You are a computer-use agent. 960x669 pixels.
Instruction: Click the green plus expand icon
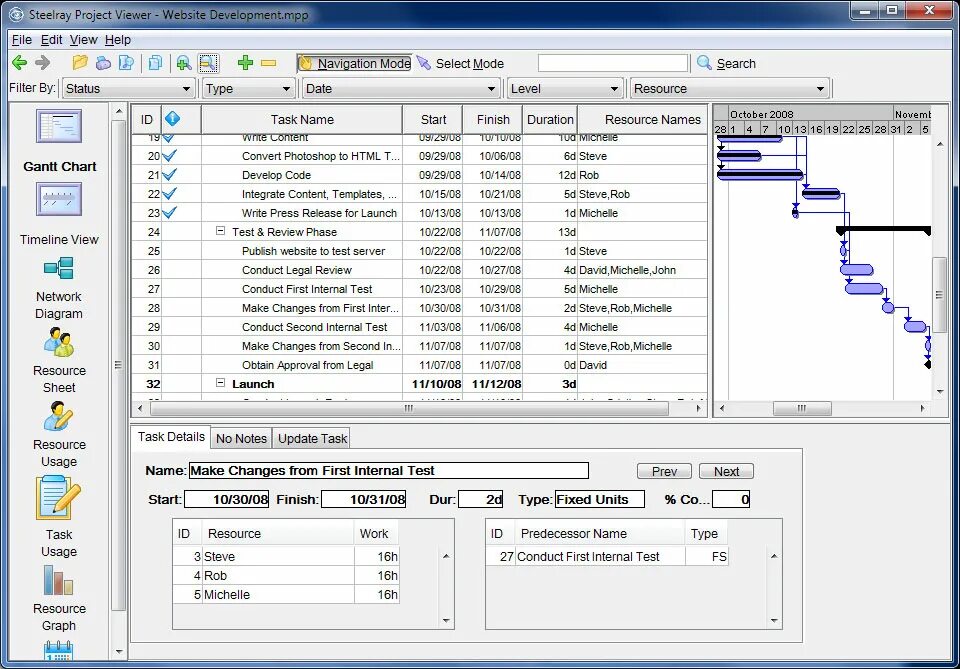point(246,62)
